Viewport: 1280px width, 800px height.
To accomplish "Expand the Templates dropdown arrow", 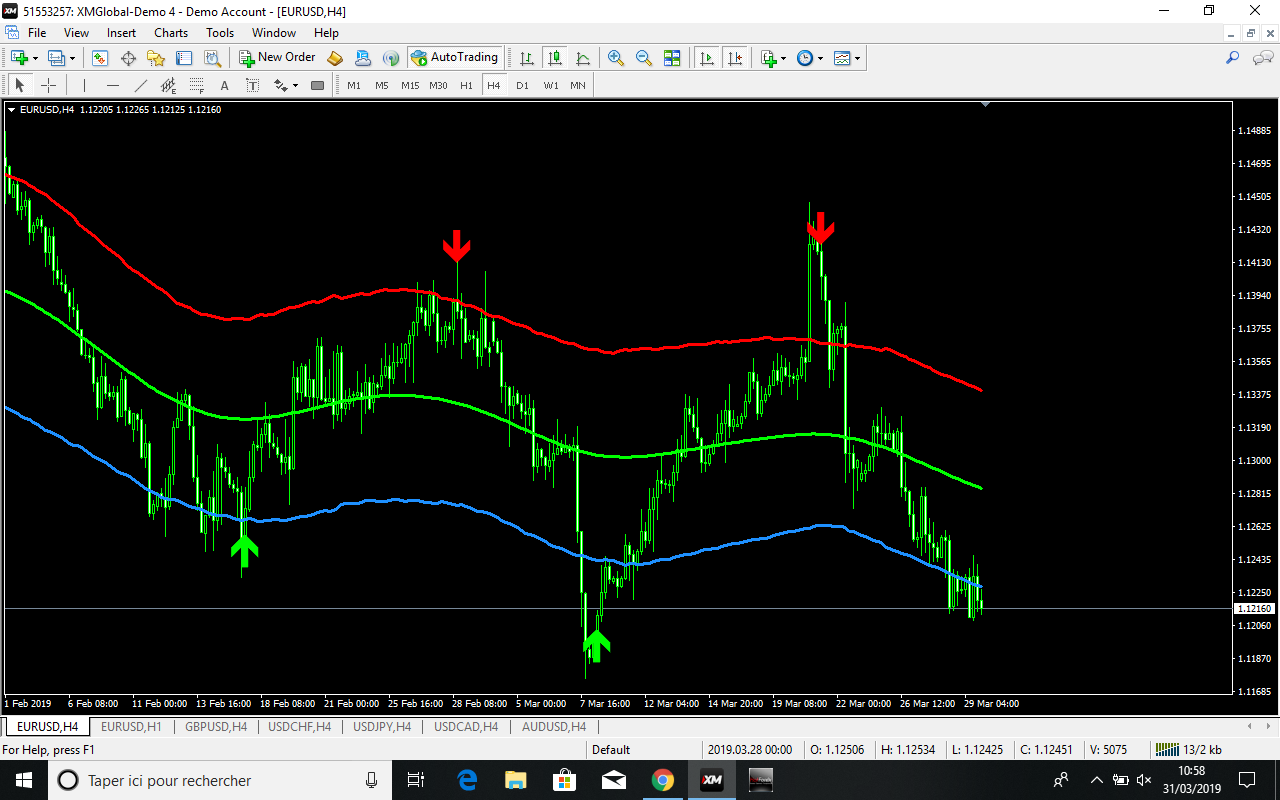I will coord(857,58).
